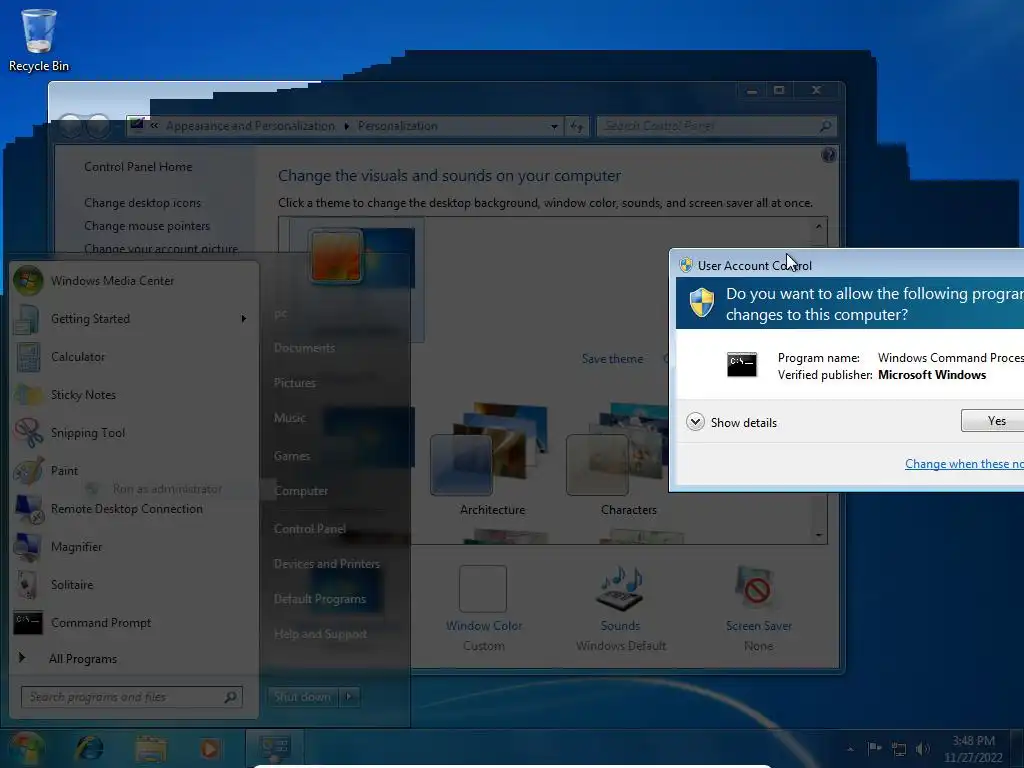Click the breadcrumb arrow after Appearance and Personalization
Image resolution: width=1024 pixels, height=768 pixels.
pyautogui.click(x=346, y=126)
